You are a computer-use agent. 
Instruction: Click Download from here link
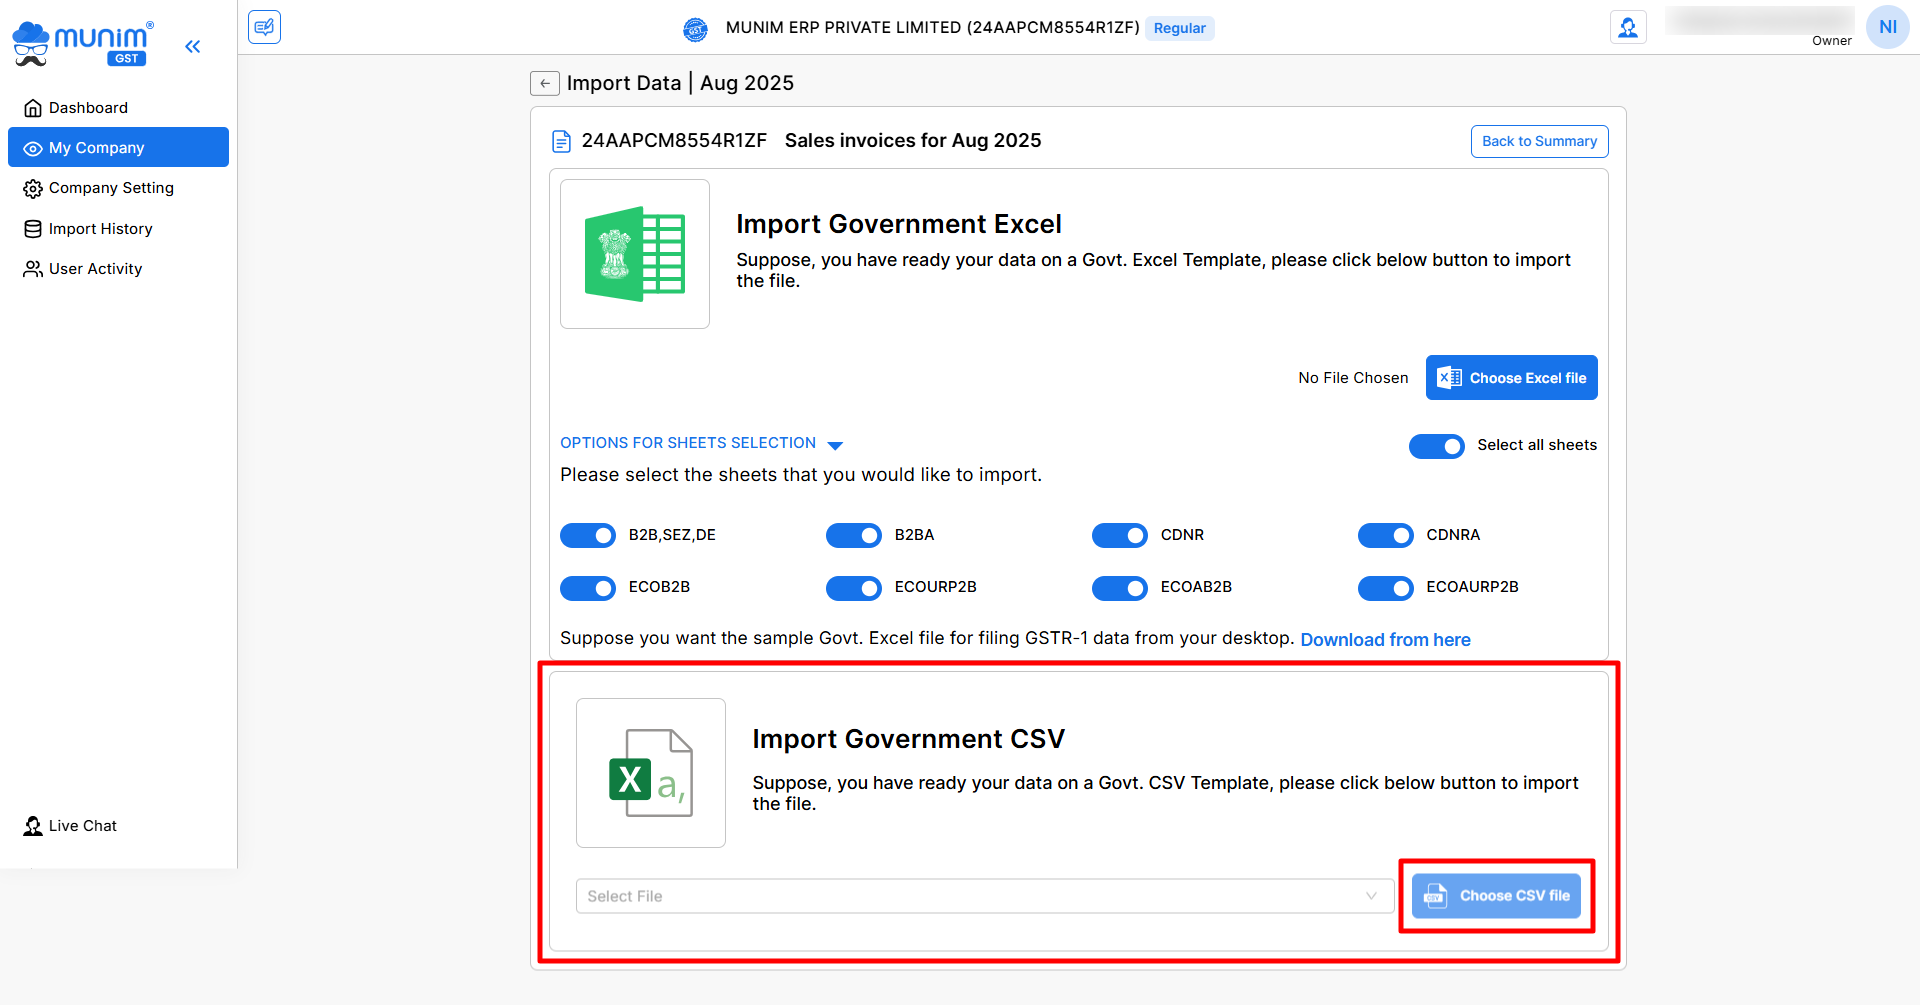click(x=1385, y=640)
